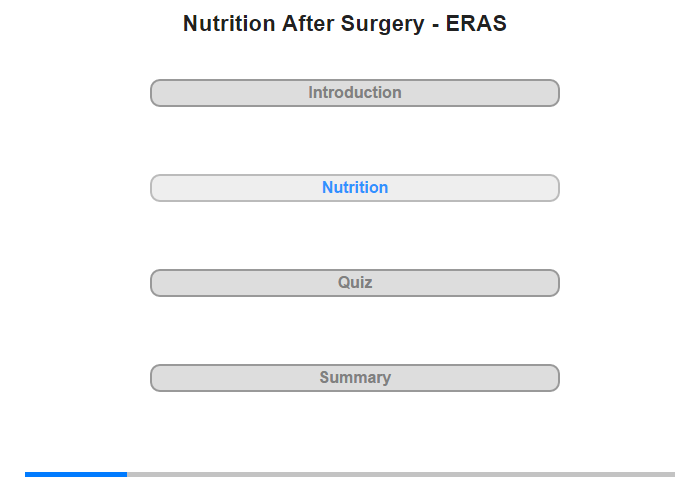Jump to the Introduction menu item

(355, 93)
